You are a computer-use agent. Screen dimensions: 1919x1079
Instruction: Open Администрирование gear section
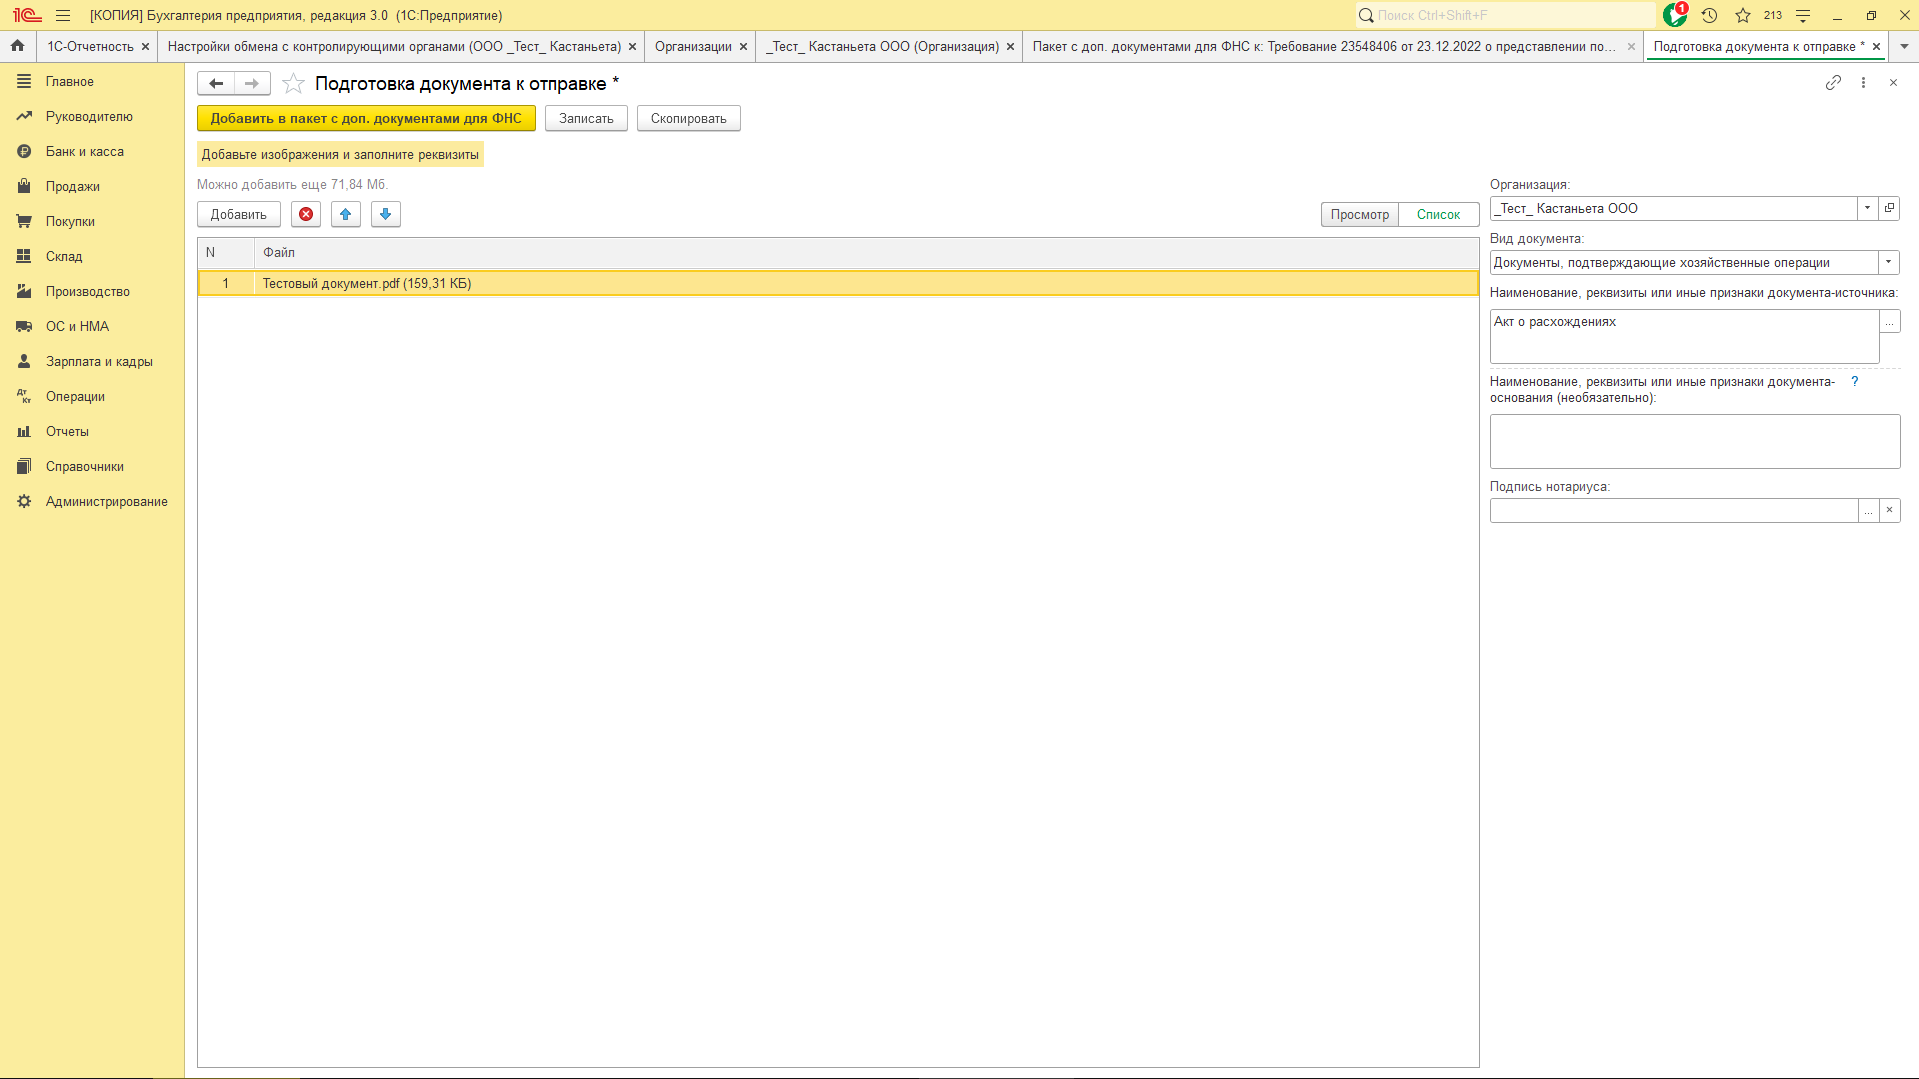tap(106, 501)
